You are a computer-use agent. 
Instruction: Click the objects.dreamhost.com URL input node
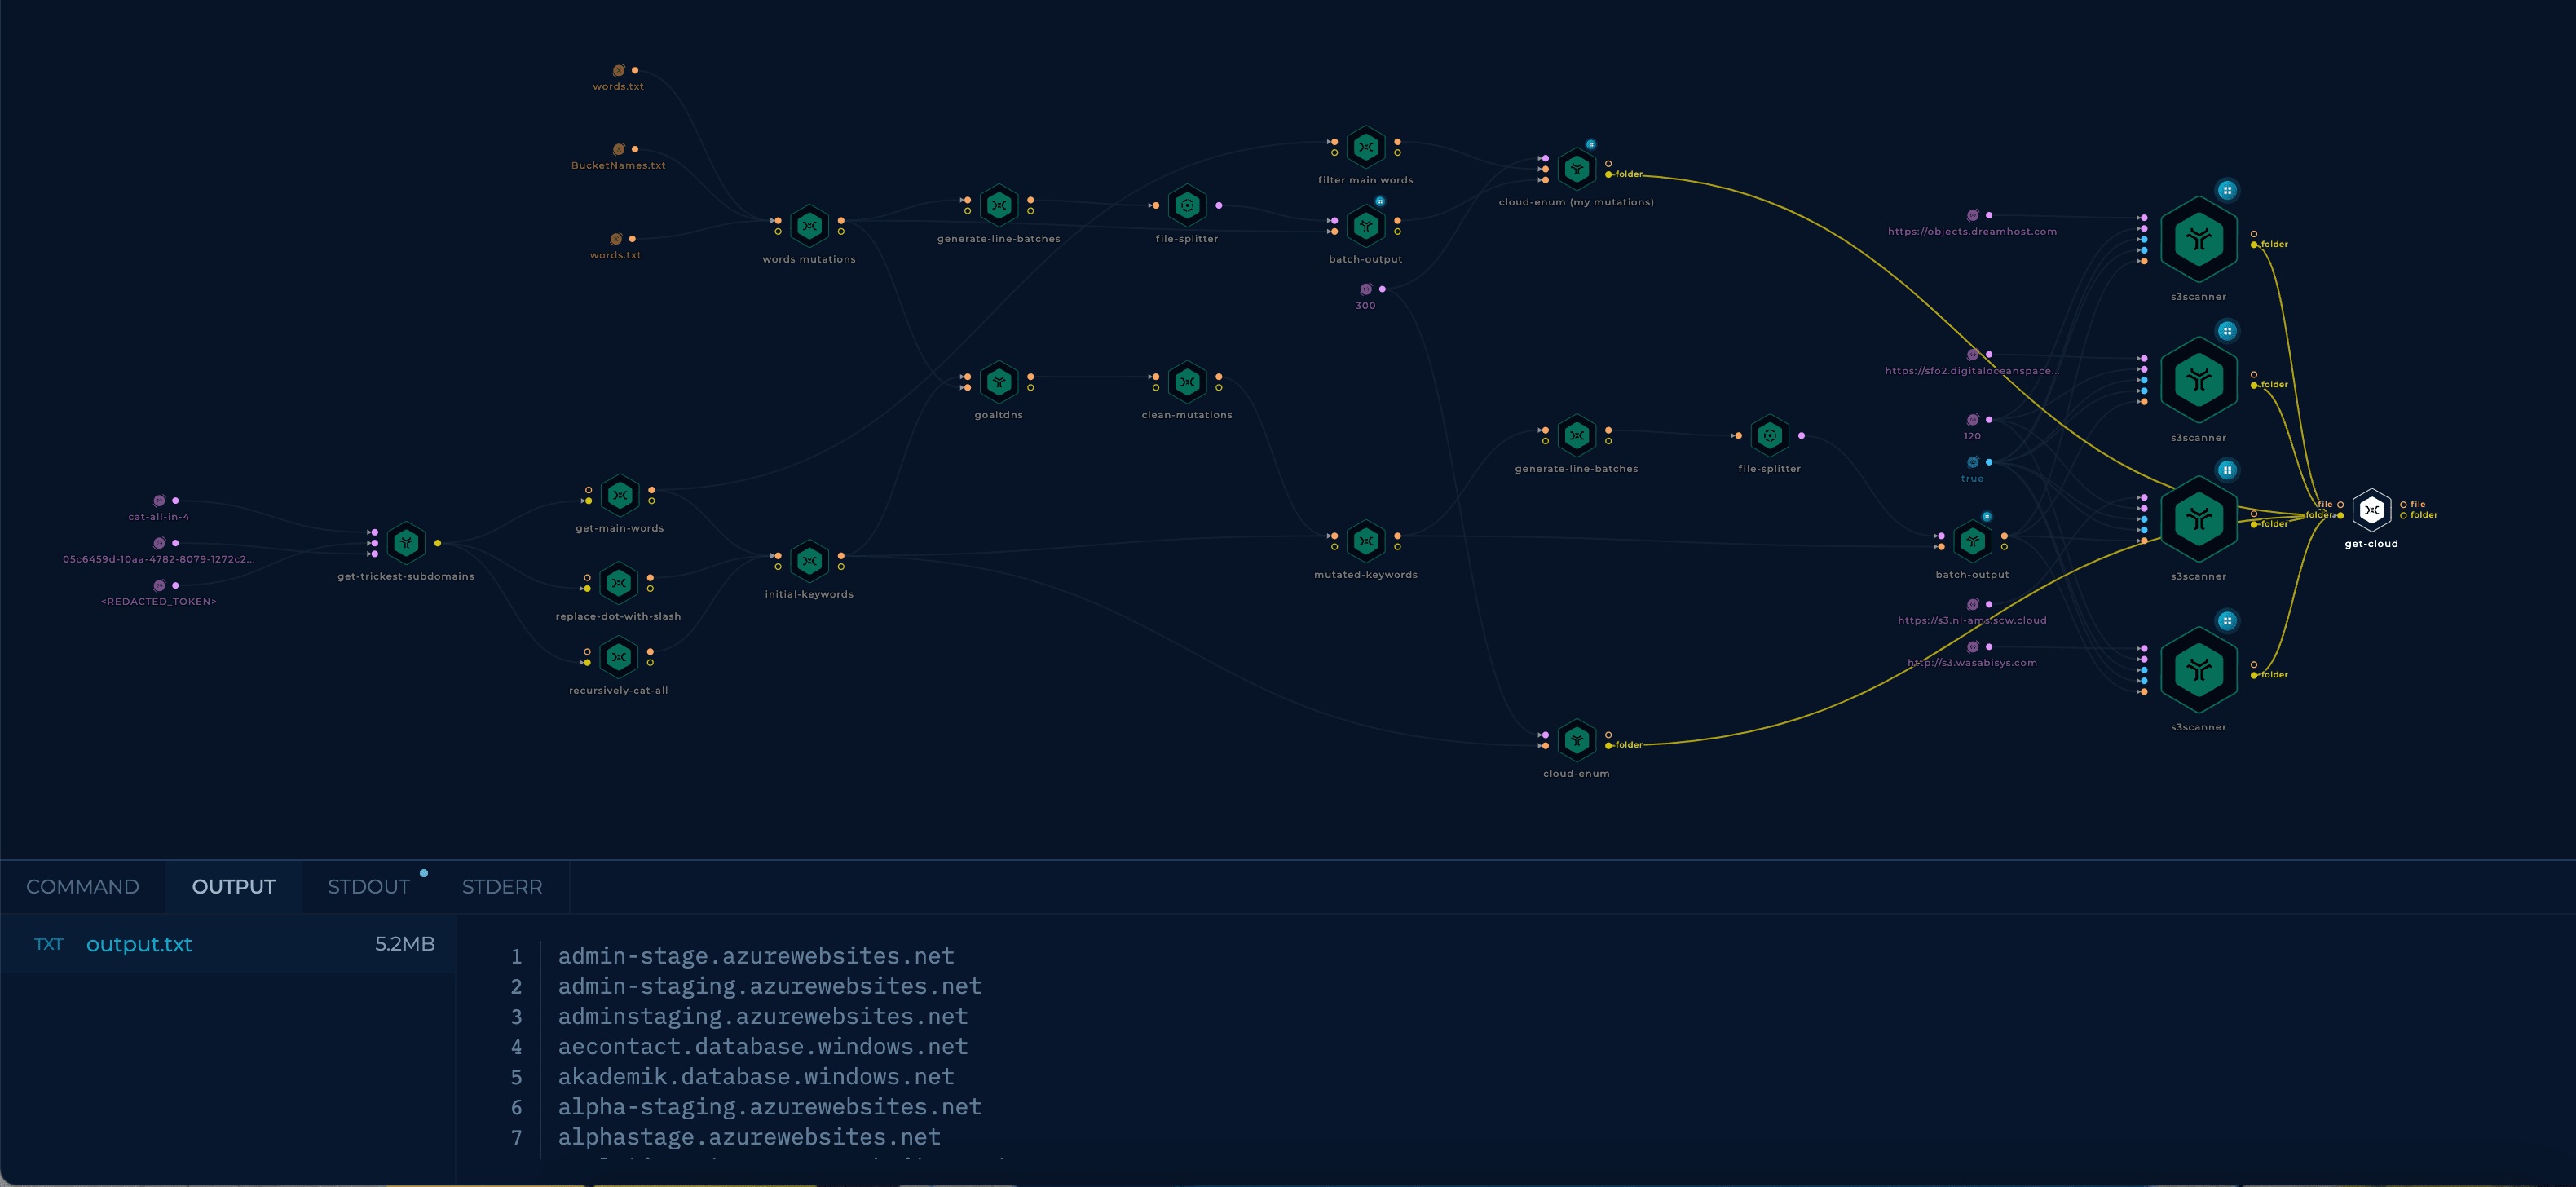point(1972,215)
